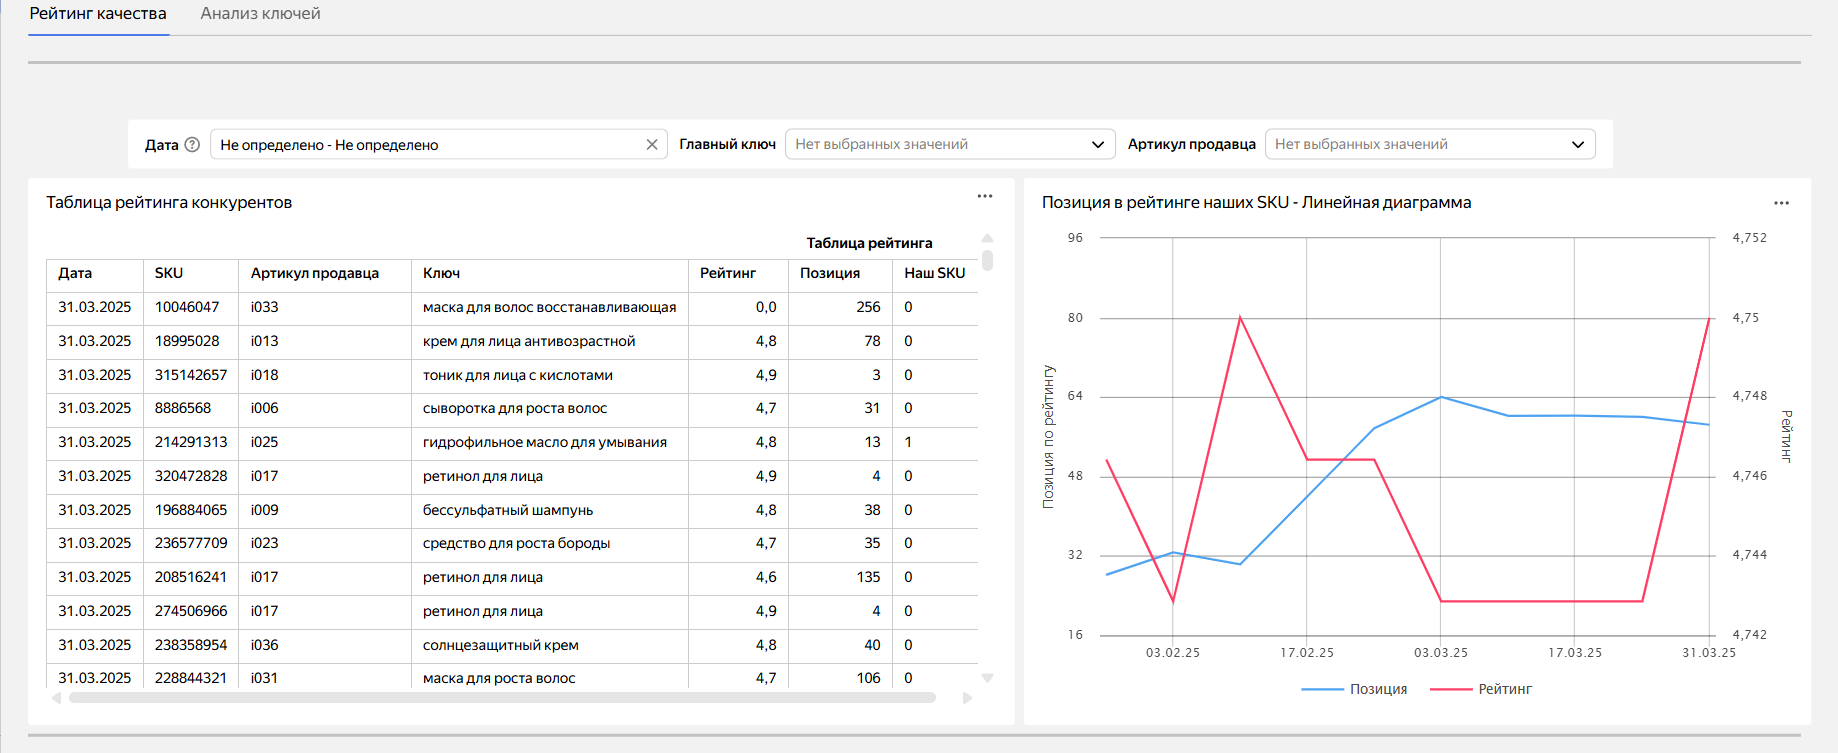Open the line chart widget options menu

point(1781,203)
